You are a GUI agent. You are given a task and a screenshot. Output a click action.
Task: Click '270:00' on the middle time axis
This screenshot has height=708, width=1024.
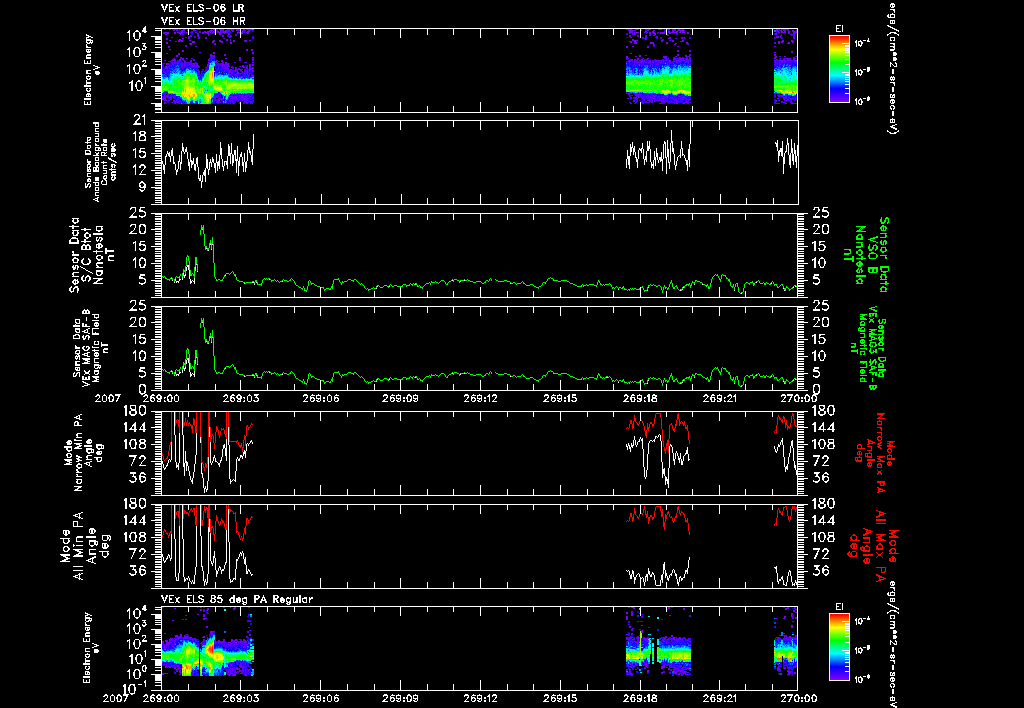point(800,398)
